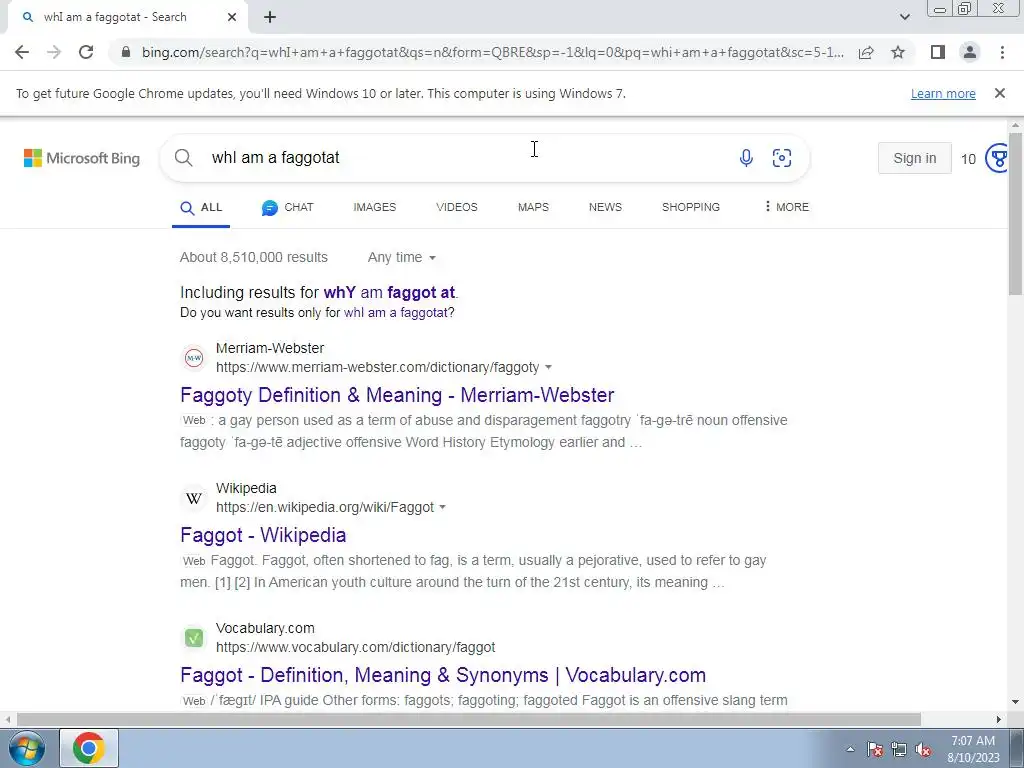Click the horizontal scrollbar thumb
The height and width of the screenshot is (768, 1024).
pyautogui.click(x=468, y=720)
